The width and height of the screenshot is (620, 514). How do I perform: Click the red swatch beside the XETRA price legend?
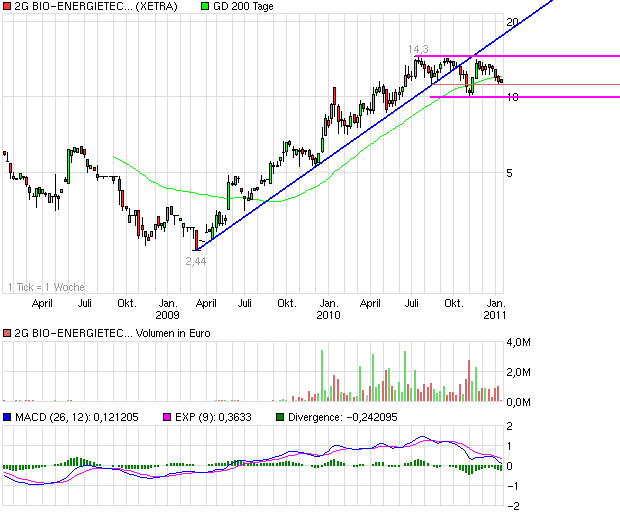point(7,7)
